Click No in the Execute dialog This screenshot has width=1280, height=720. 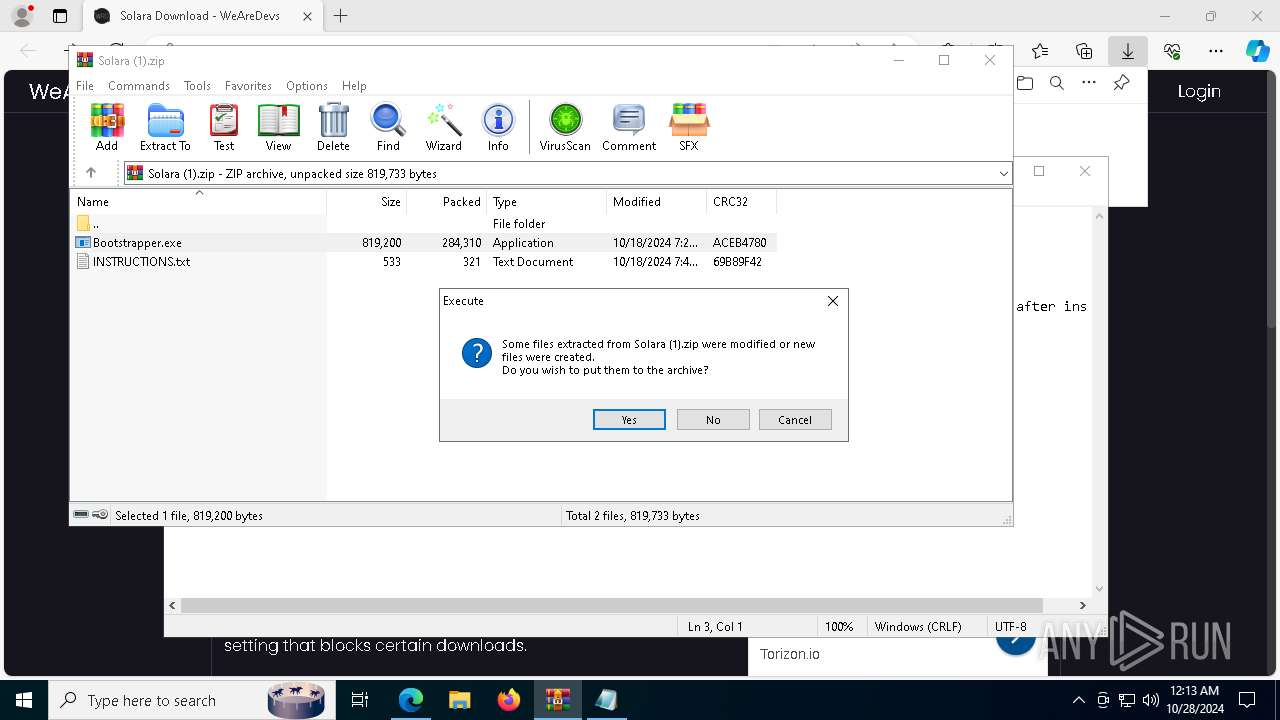(x=713, y=420)
